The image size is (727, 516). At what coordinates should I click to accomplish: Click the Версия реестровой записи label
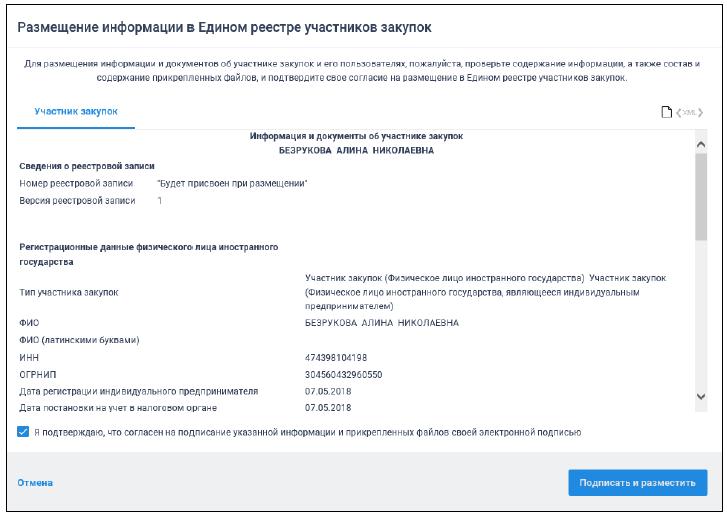(x=77, y=201)
